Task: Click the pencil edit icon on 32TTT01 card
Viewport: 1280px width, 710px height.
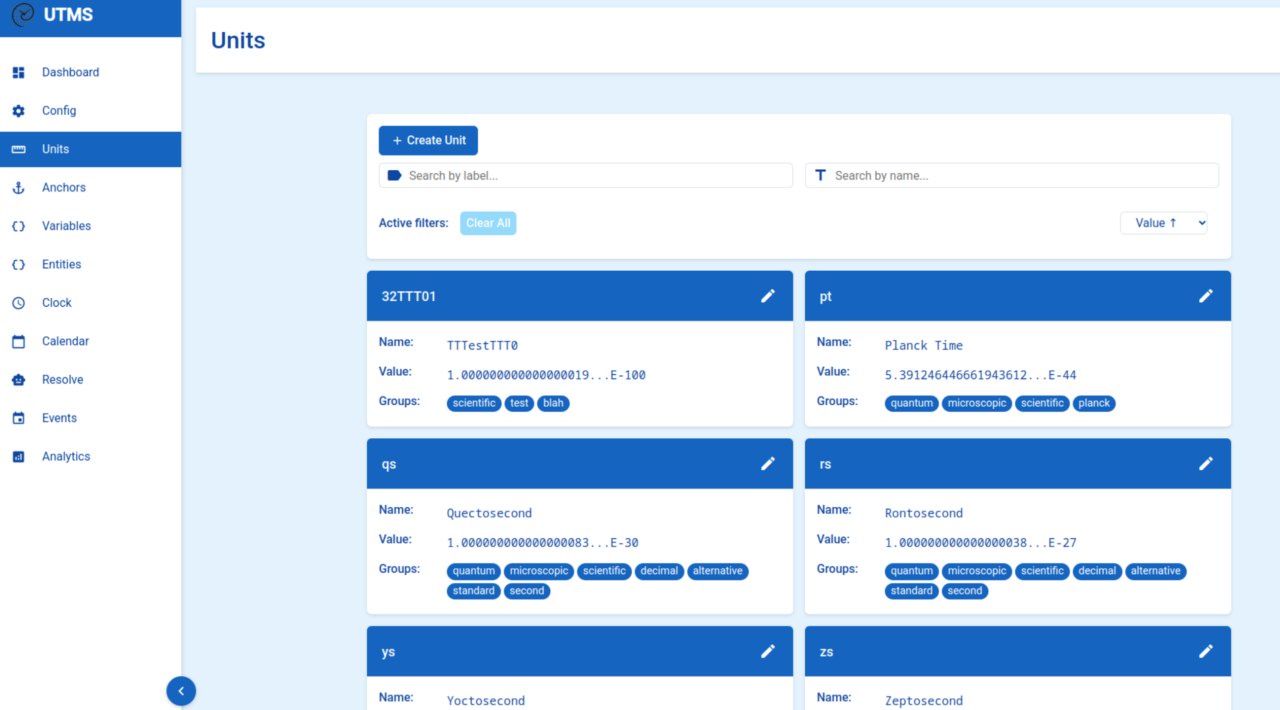Action: pyautogui.click(x=768, y=296)
